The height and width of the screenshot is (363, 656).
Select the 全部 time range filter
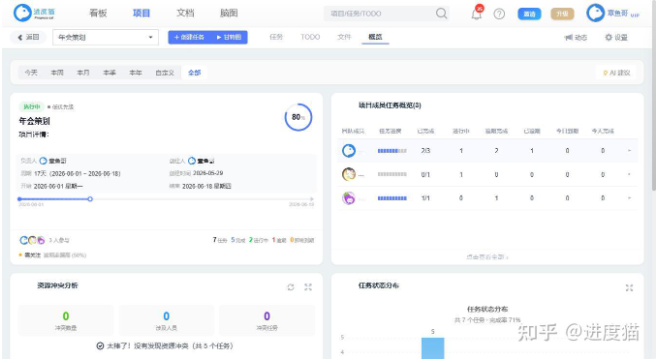(x=195, y=73)
